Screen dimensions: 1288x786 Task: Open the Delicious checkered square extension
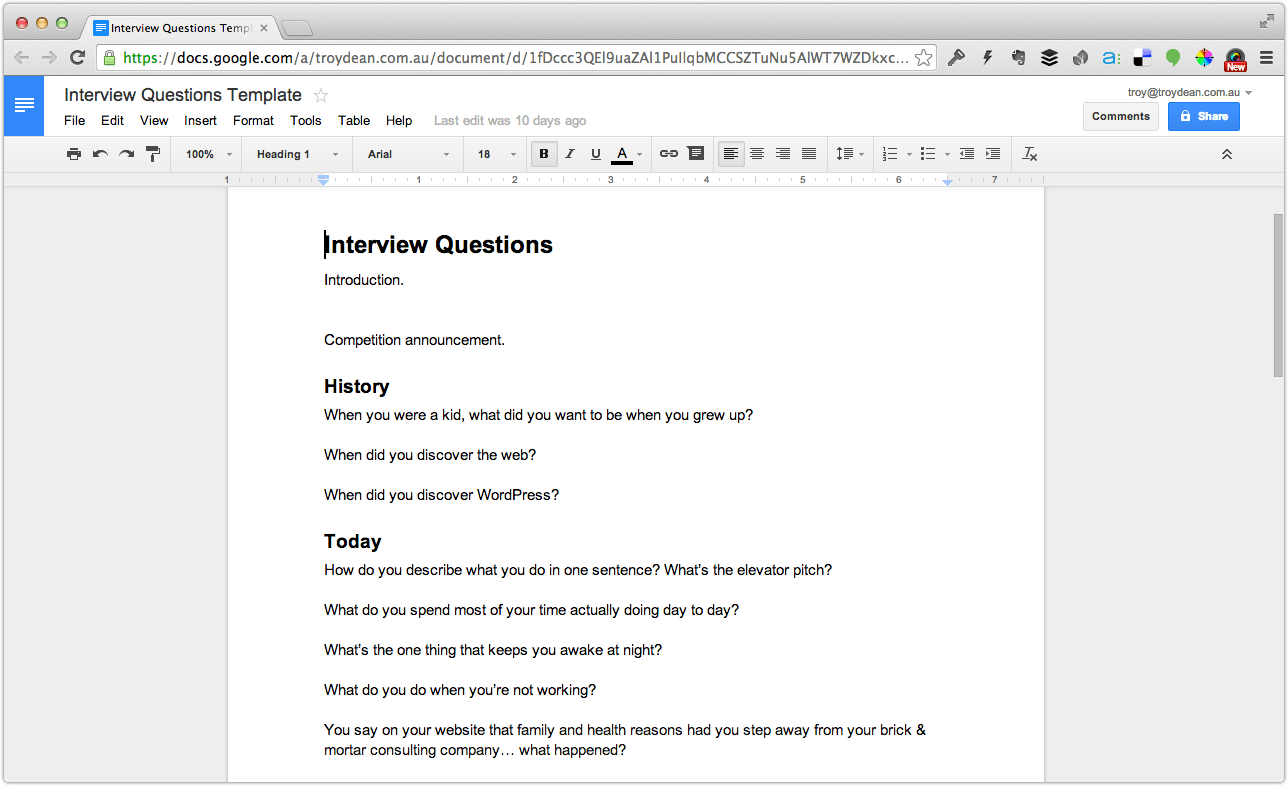pos(1142,57)
